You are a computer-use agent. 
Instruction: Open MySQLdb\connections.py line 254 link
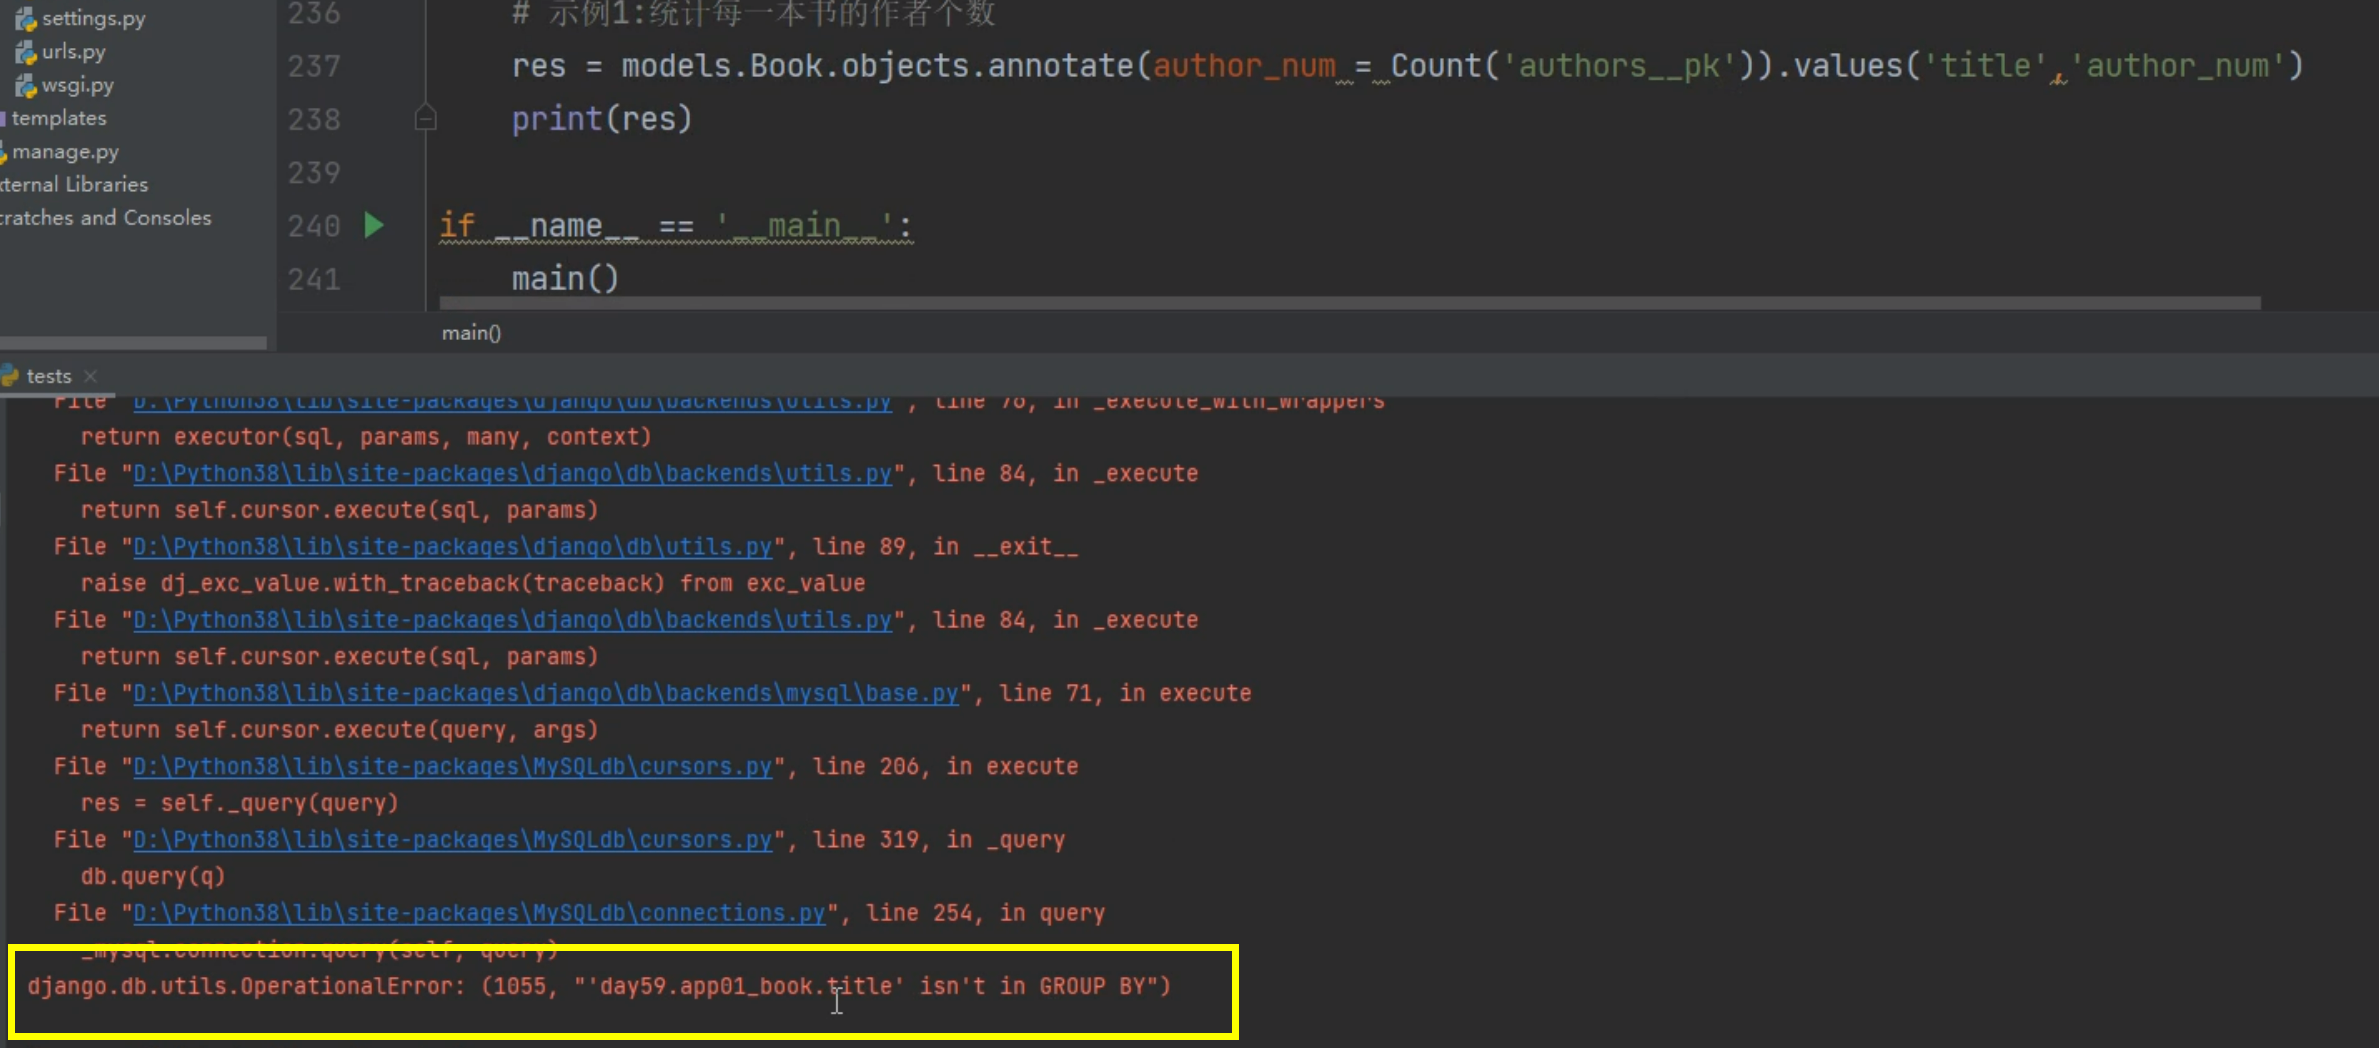point(479,912)
